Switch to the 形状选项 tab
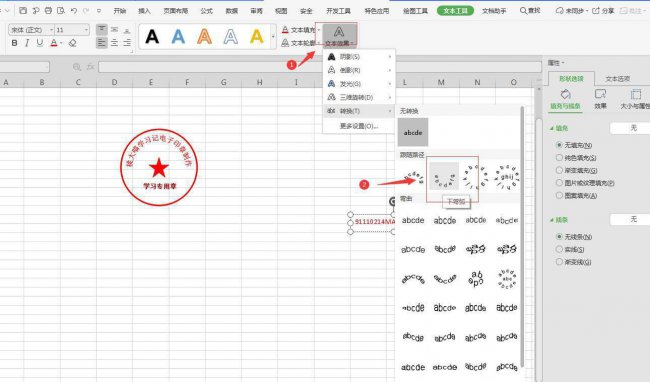Image resolution: width=650 pixels, height=382 pixels. coord(571,79)
